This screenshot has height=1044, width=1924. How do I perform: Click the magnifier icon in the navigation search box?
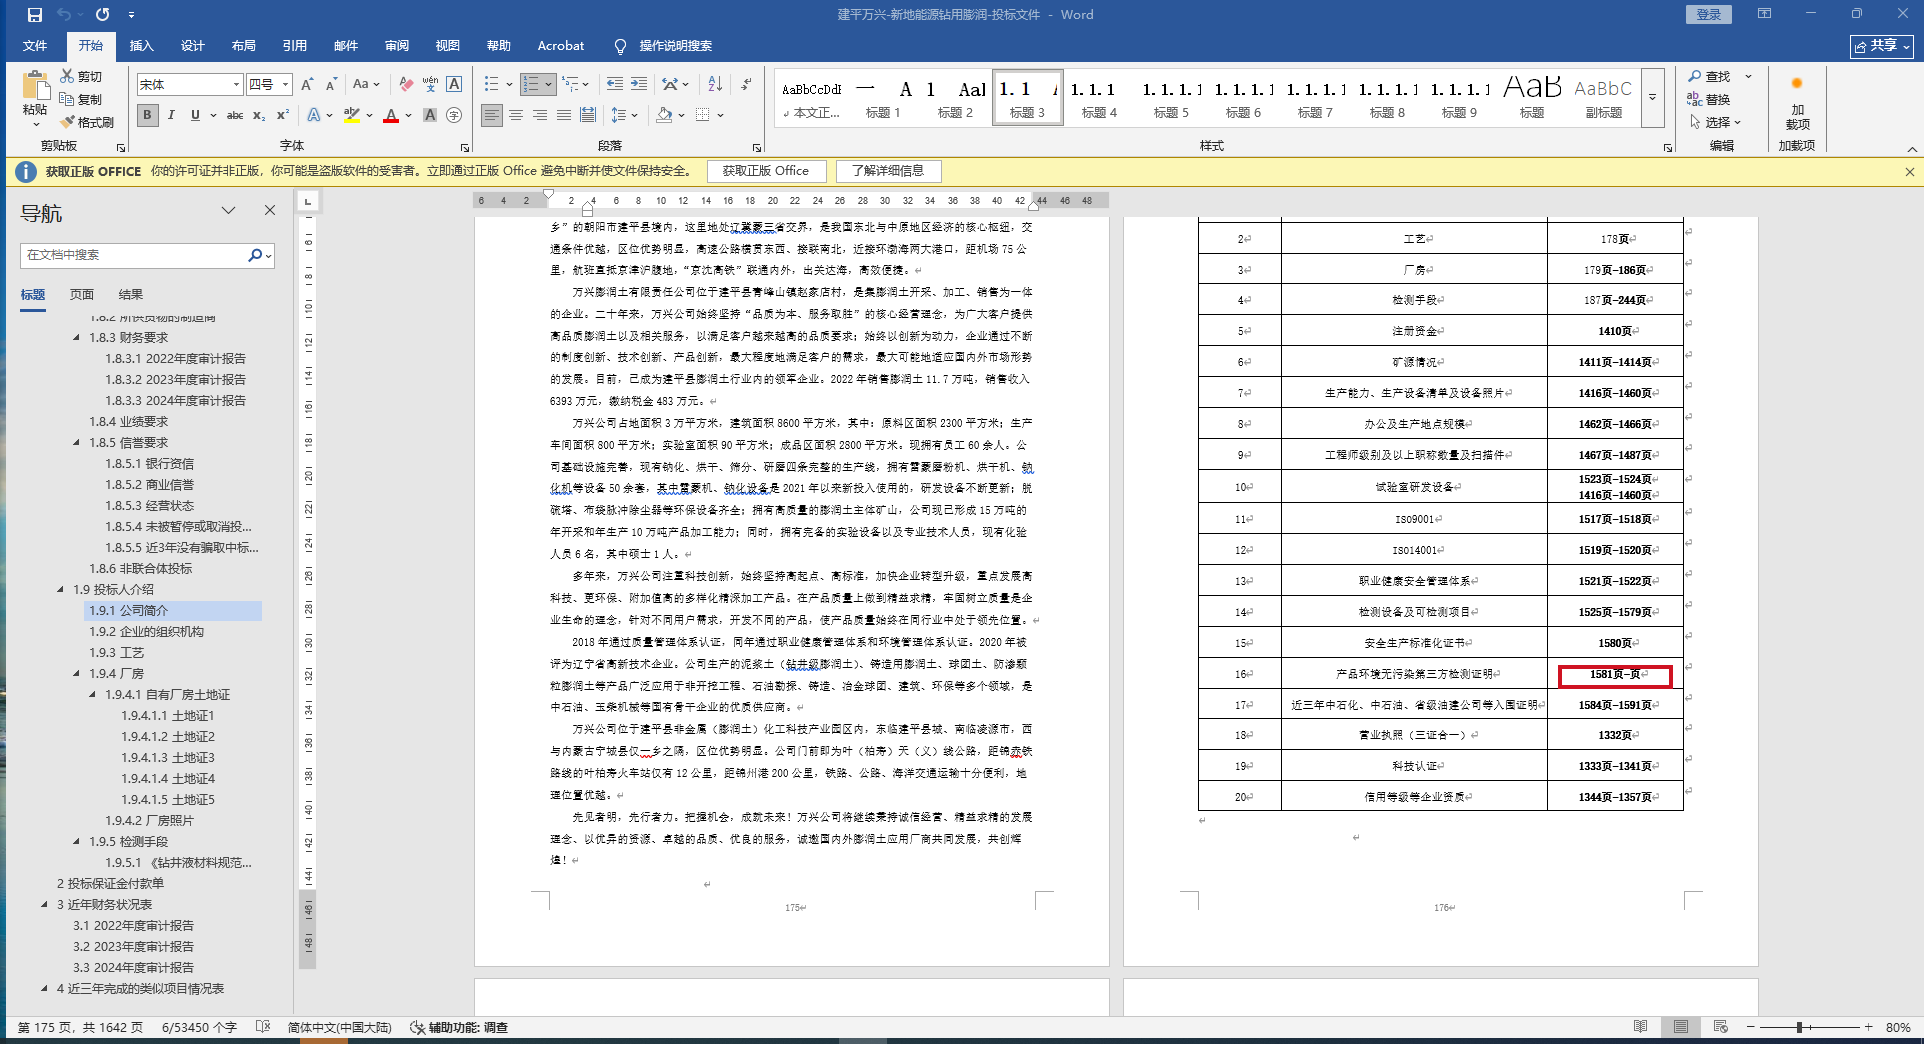pyautogui.click(x=256, y=255)
